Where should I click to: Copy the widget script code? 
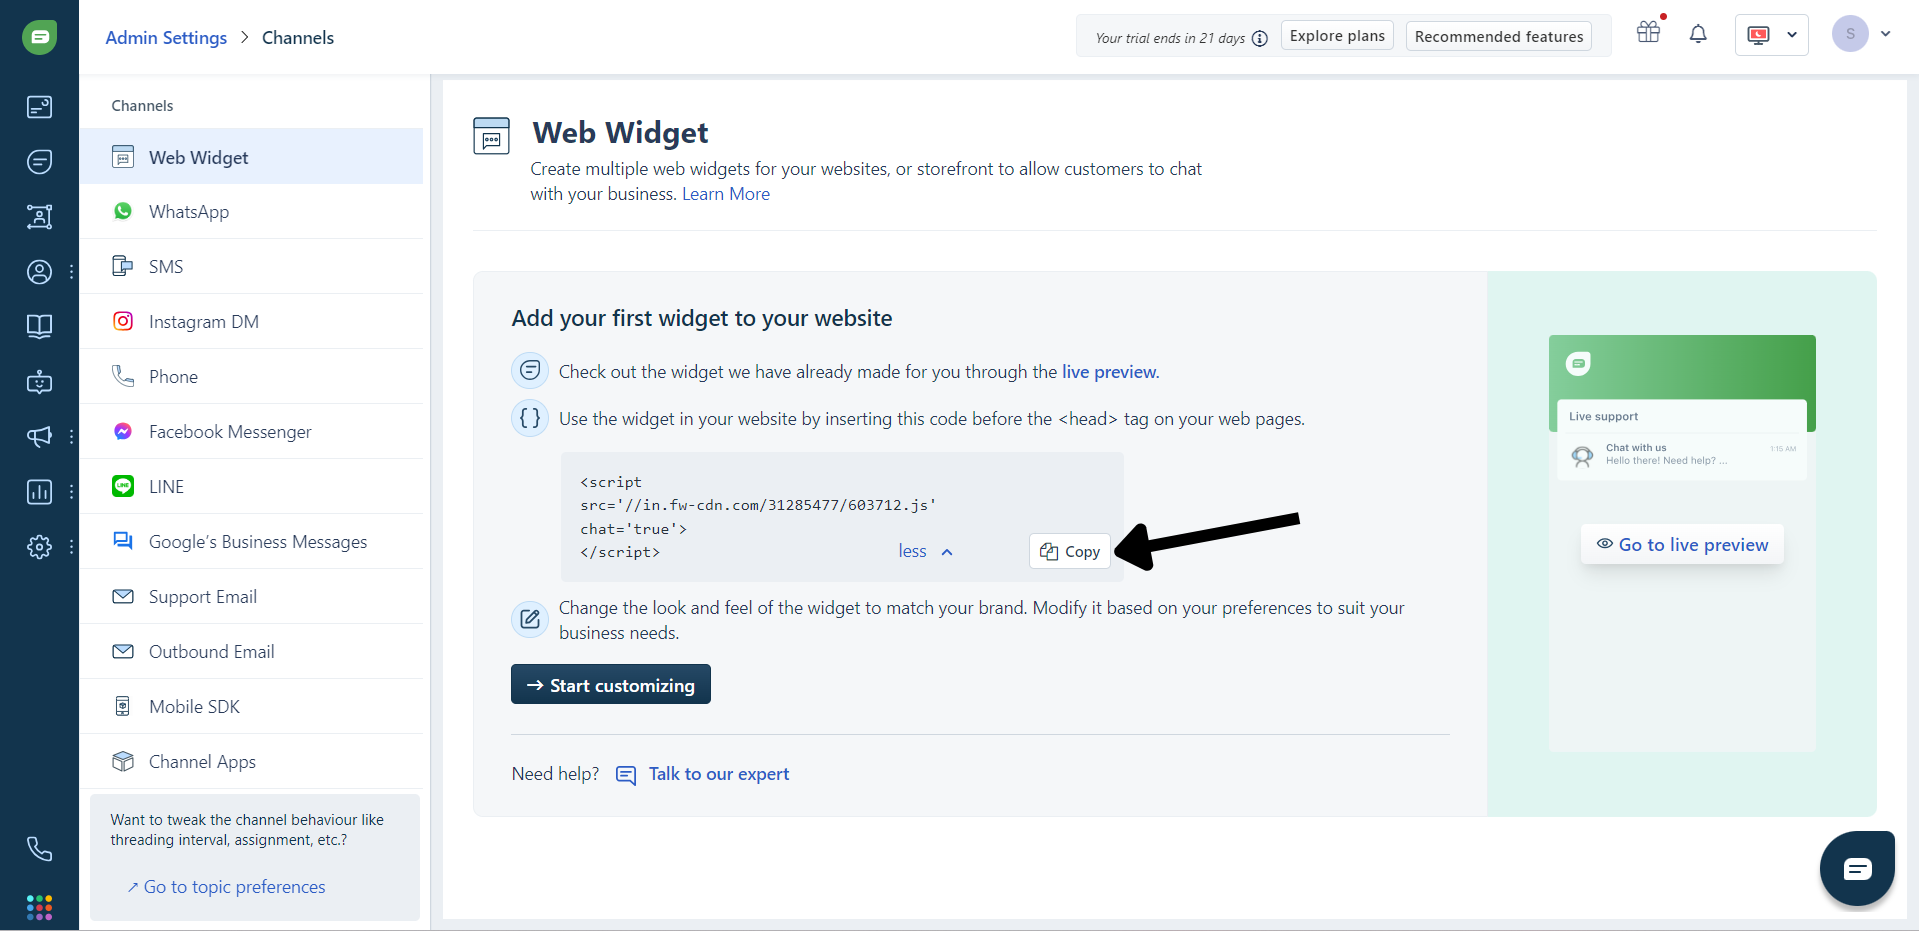1070,551
